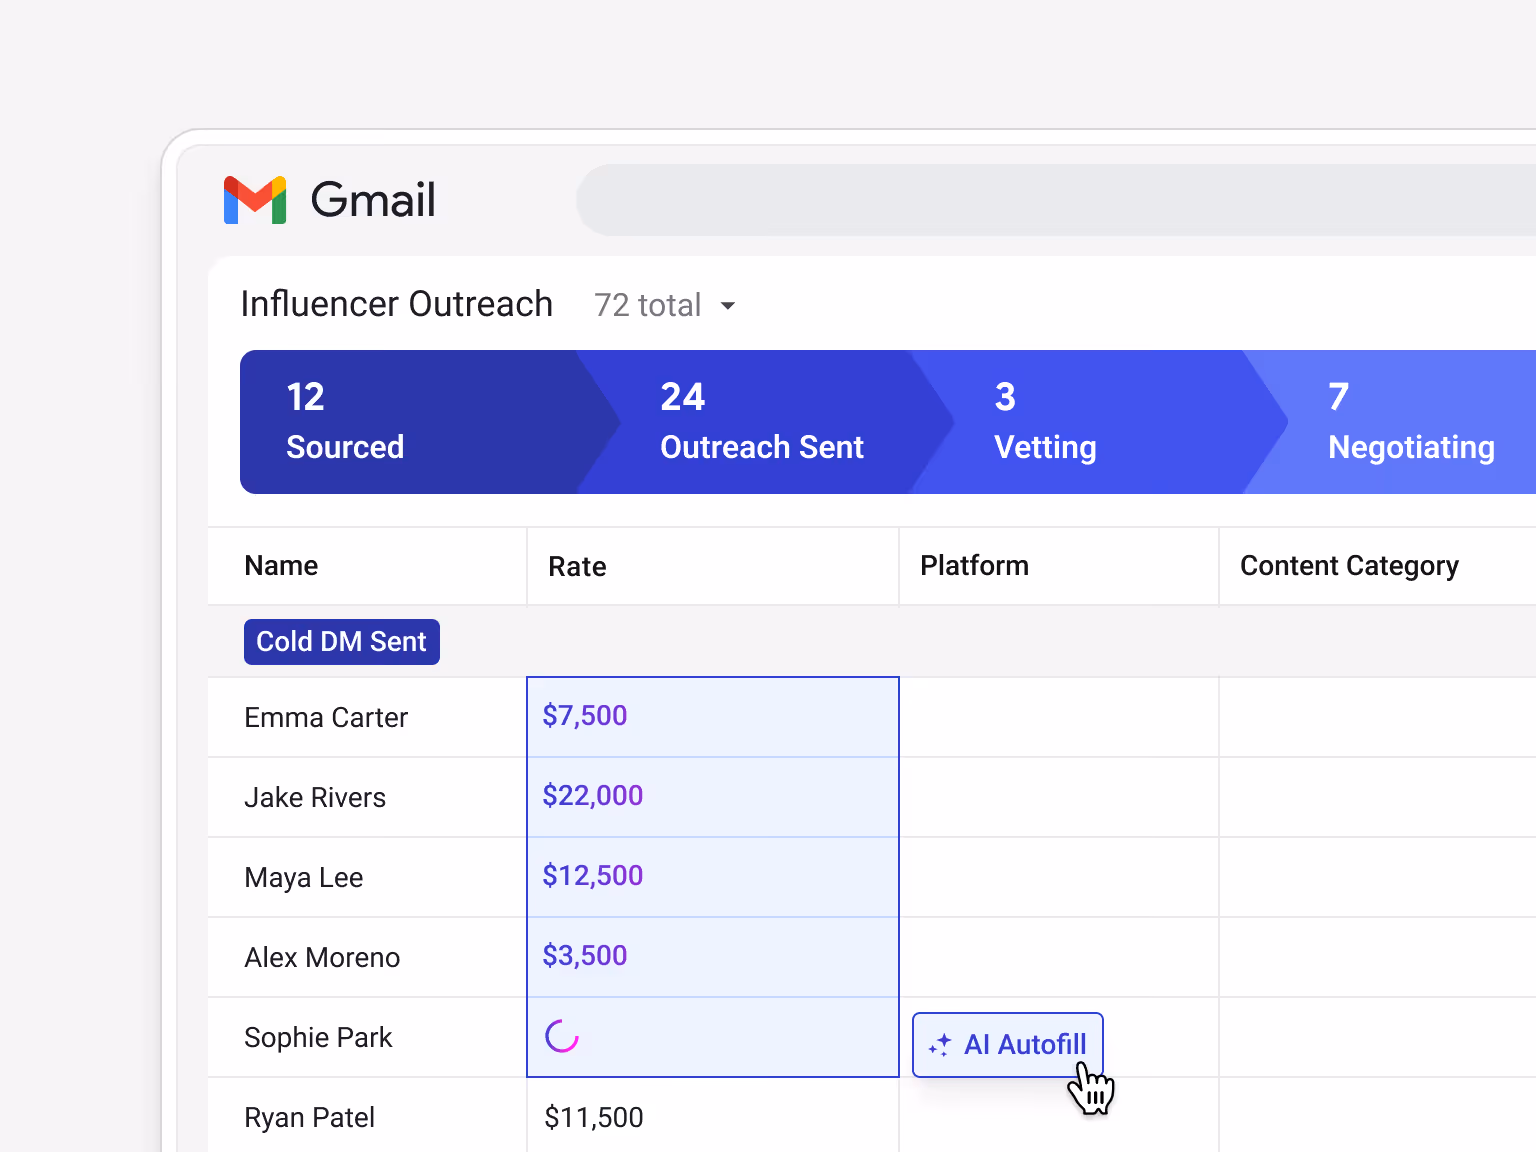The image size is (1536, 1152).
Task: Select the Outreach Sent pipeline stage
Action: (x=765, y=422)
